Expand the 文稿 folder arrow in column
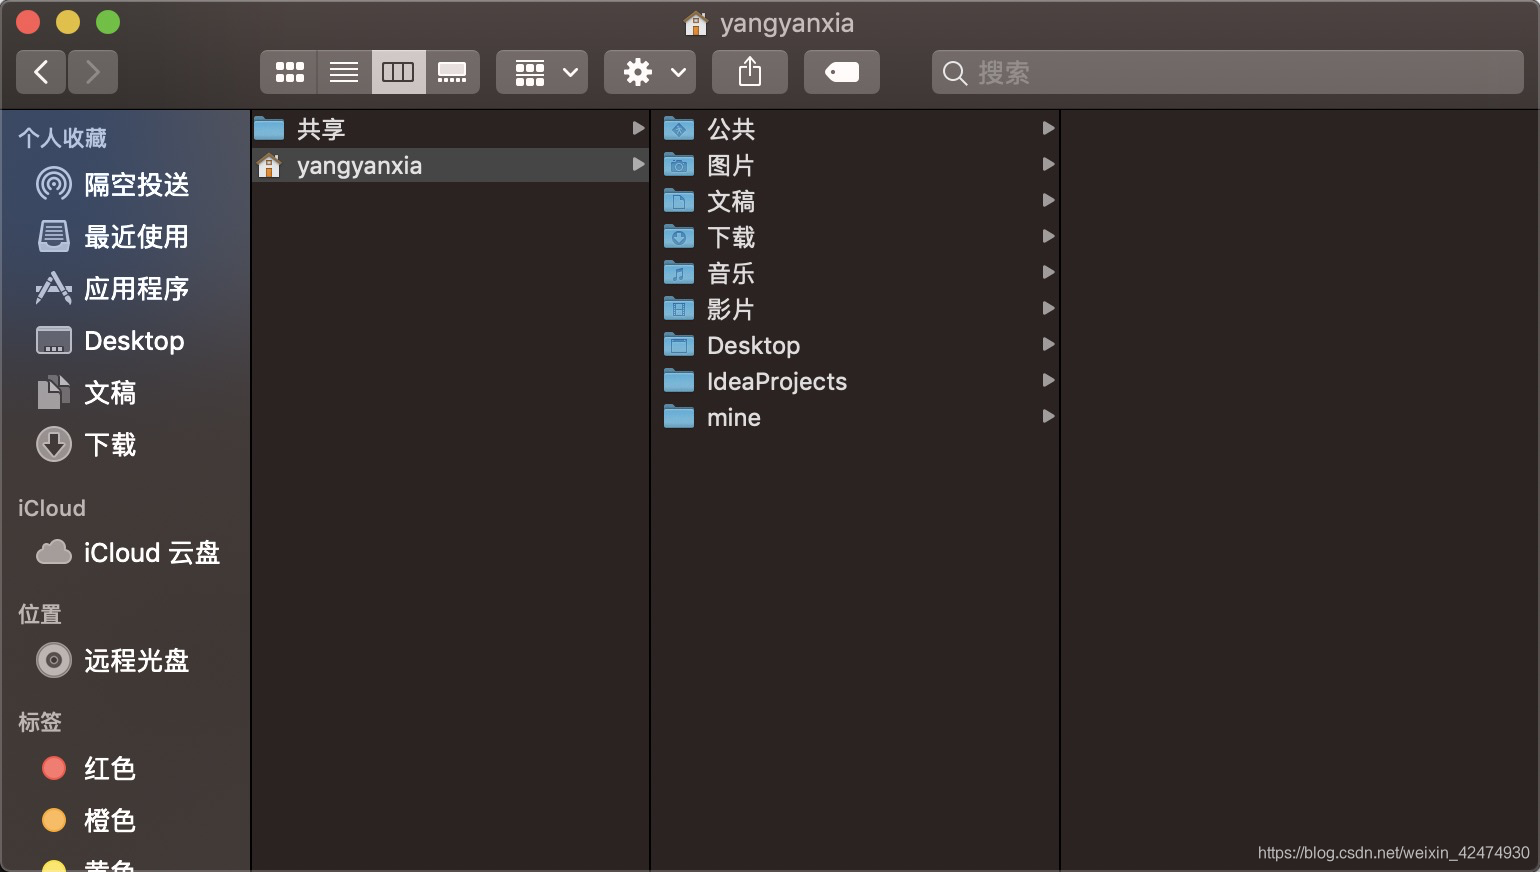 coord(1048,200)
